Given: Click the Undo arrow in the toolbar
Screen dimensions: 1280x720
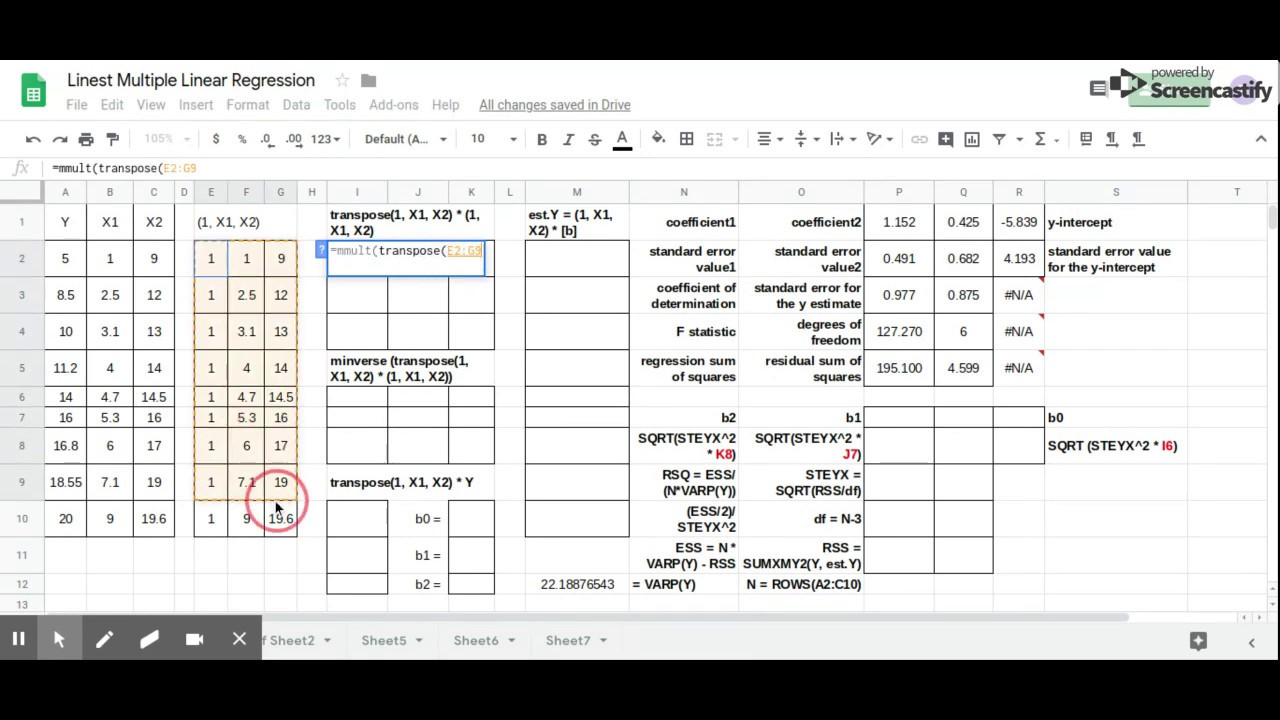Looking at the screenshot, I should pyautogui.click(x=33, y=139).
